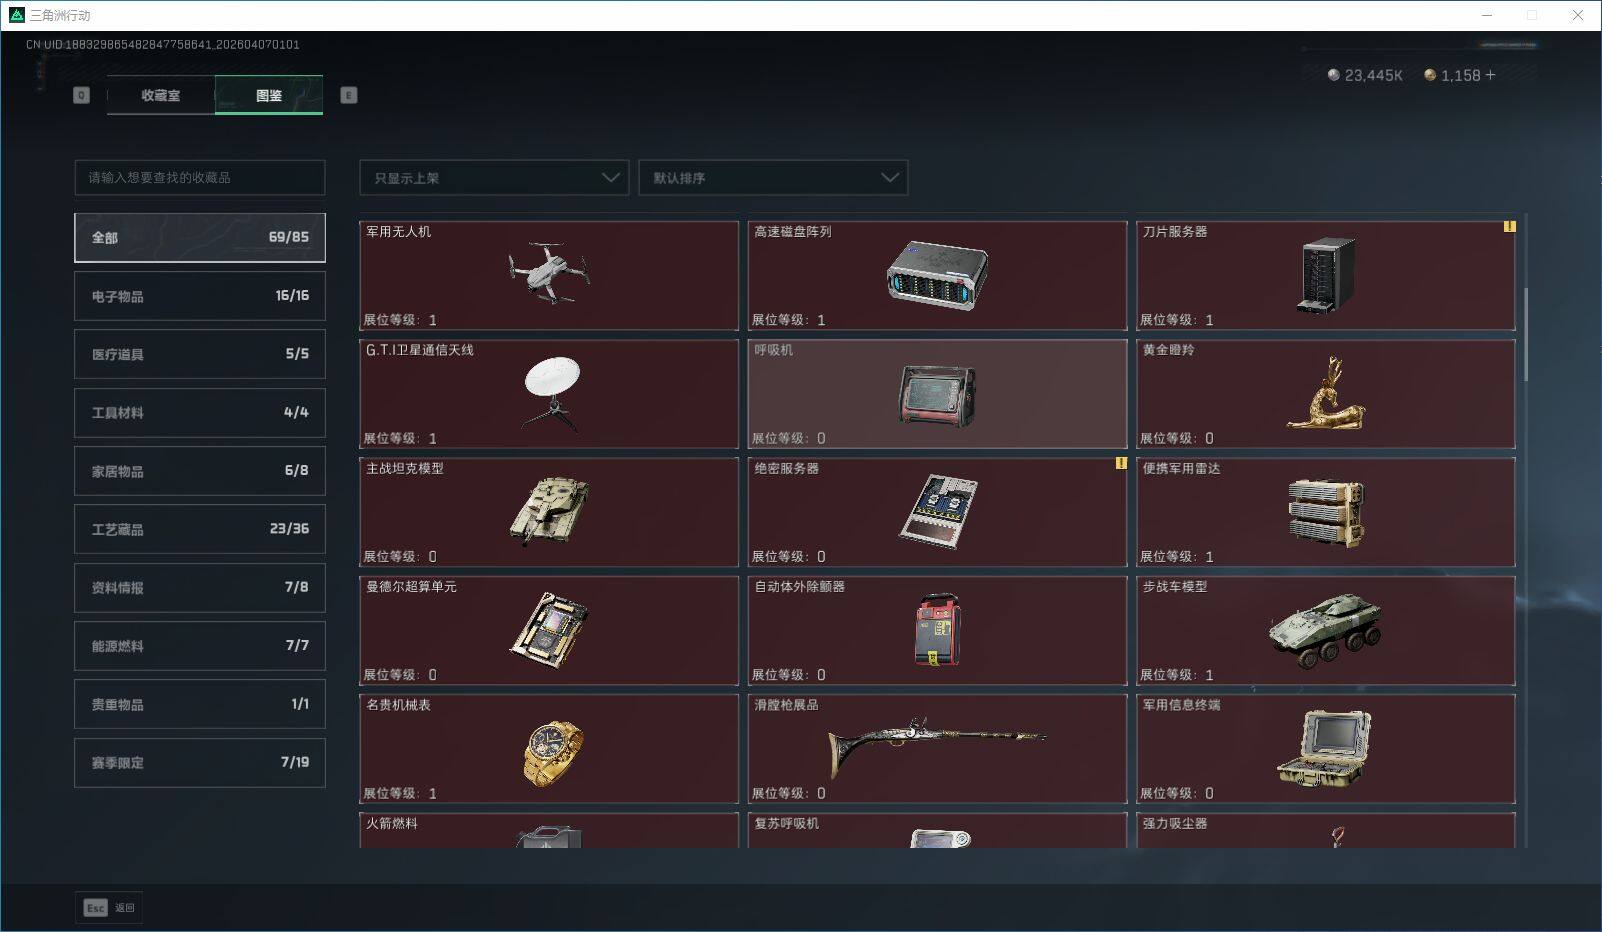Click the 三角洲行动 app icon in title bar
This screenshot has height=932, width=1602.
tap(16, 15)
